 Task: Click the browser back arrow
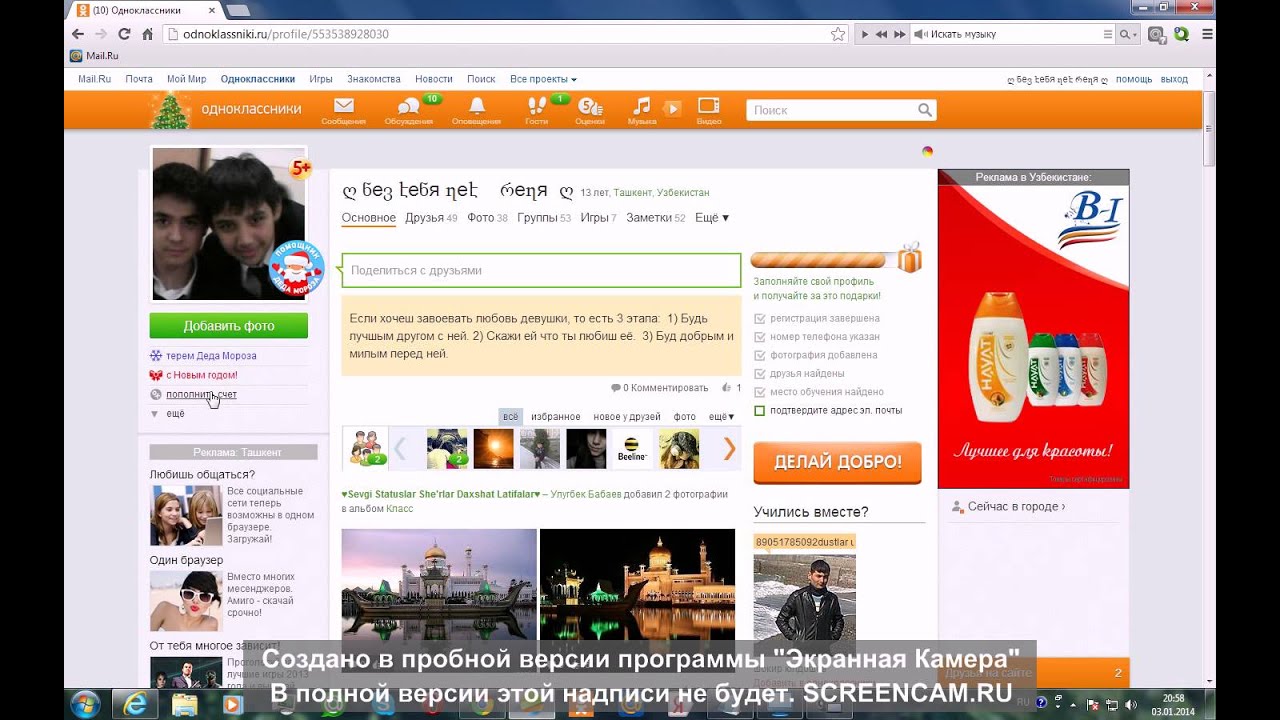pos(78,34)
